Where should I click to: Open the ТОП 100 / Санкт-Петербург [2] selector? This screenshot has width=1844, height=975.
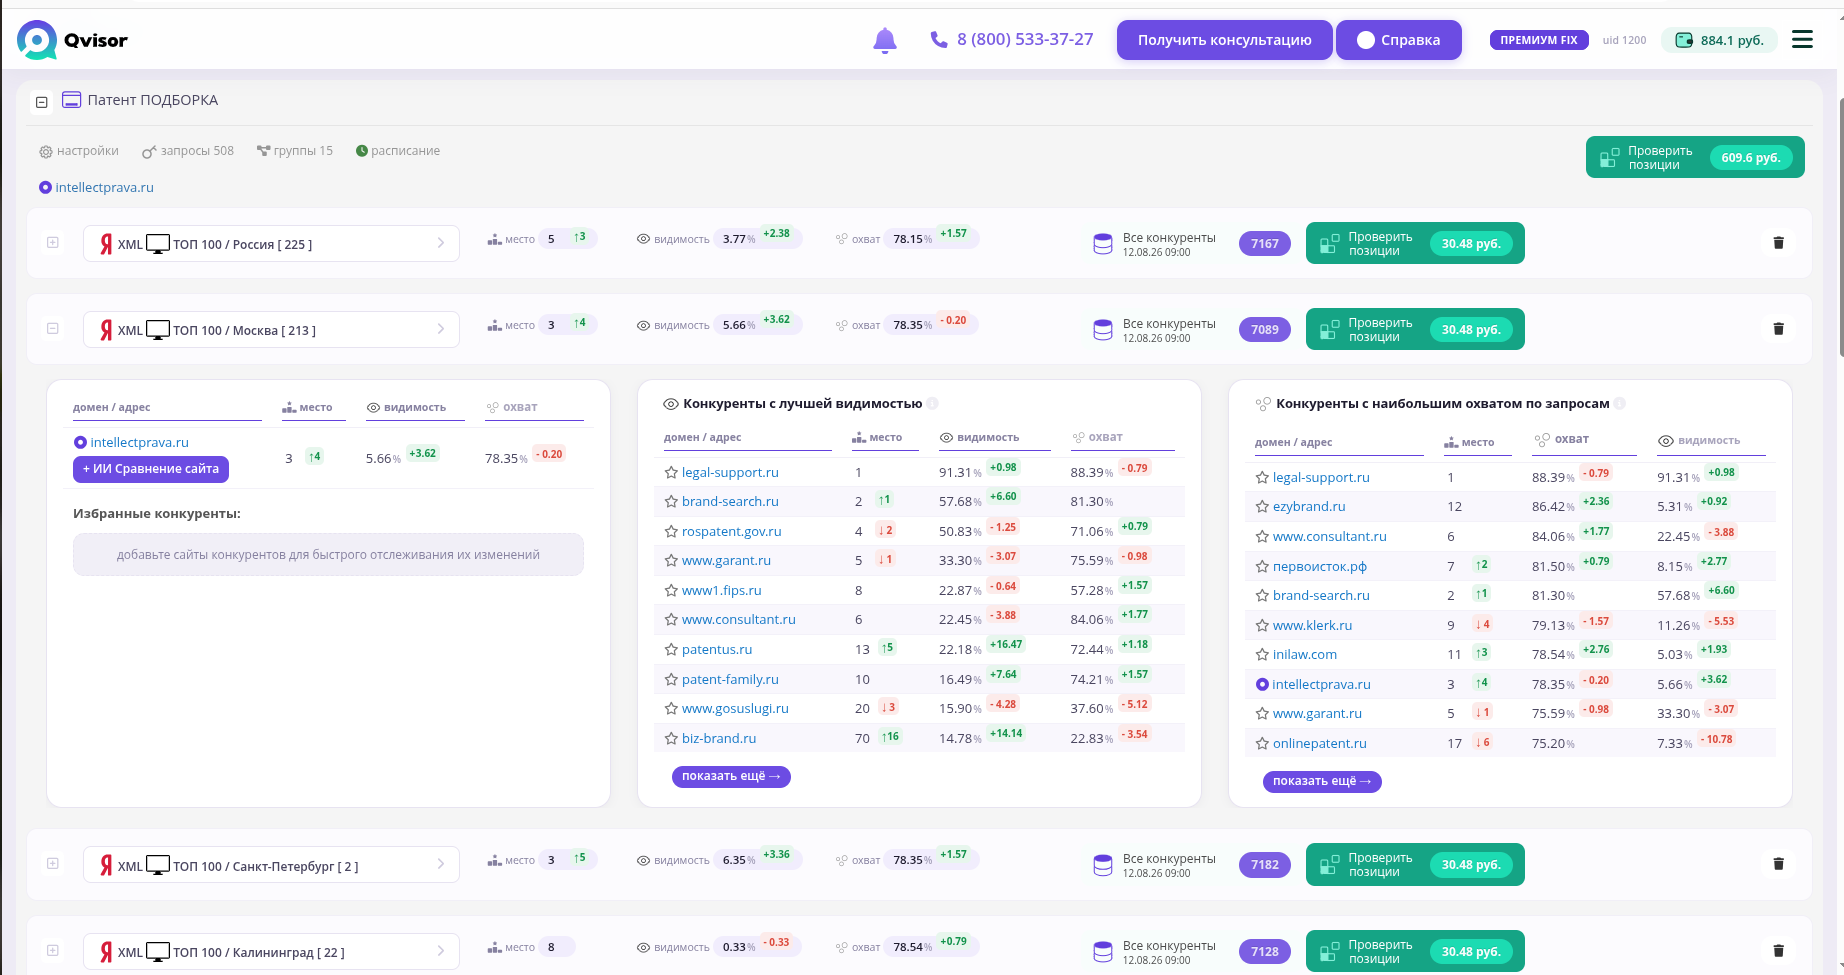[x=271, y=866]
